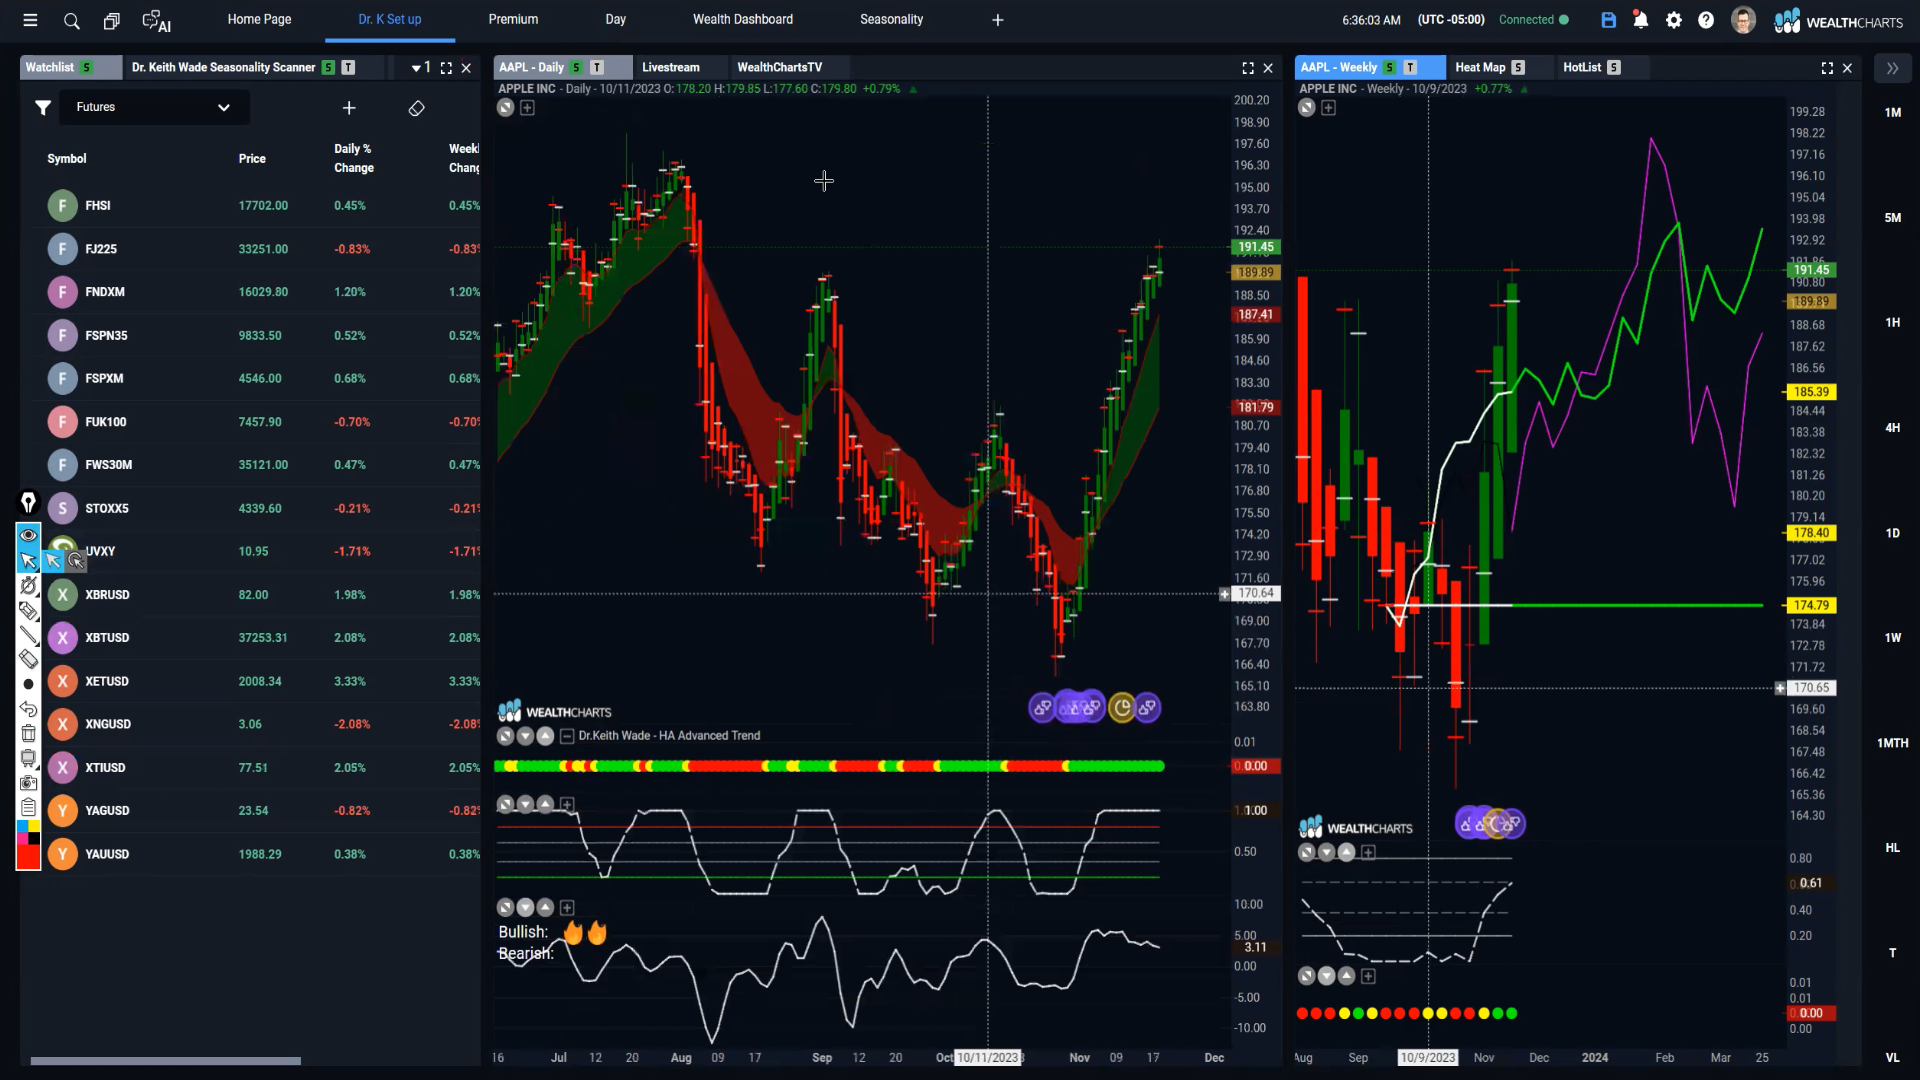
Task: Open the user profile avatar
Action: tap(1743, 20)
